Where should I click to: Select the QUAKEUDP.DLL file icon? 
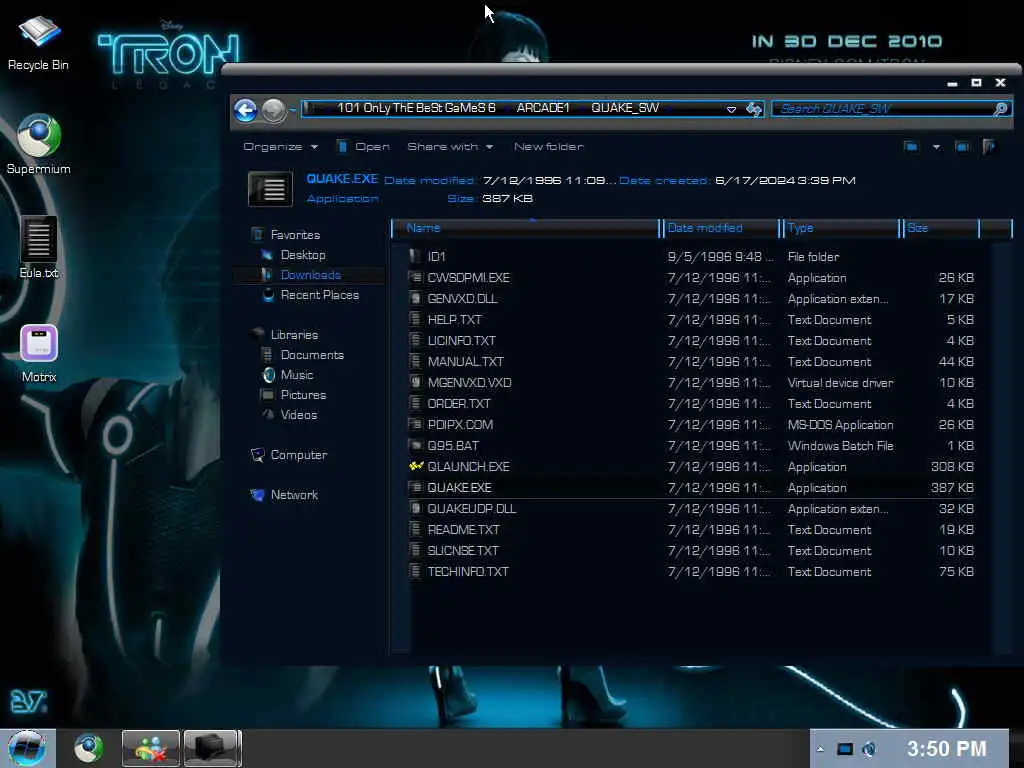pyautogui.click(x=415, y=508)
